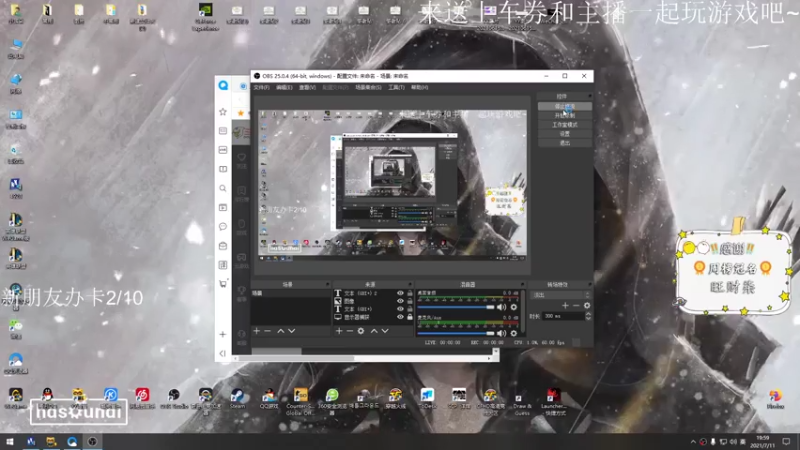Open OBS Studio desktop shortcut
Viewport: 800px width, 450px height.
click(x=174, y=398)
